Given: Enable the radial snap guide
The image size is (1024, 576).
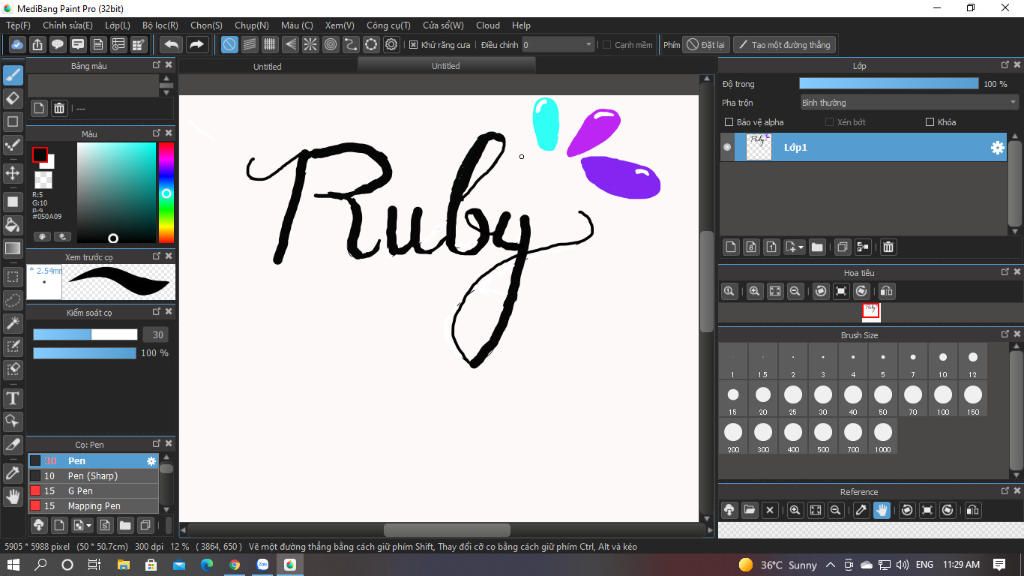Looking at the screenshot, I should (310, 44).
